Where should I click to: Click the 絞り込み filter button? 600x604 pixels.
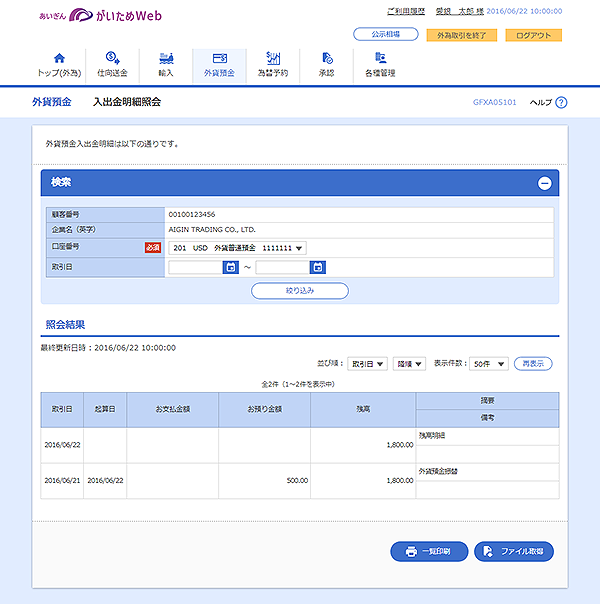click(x=300, y=291)
